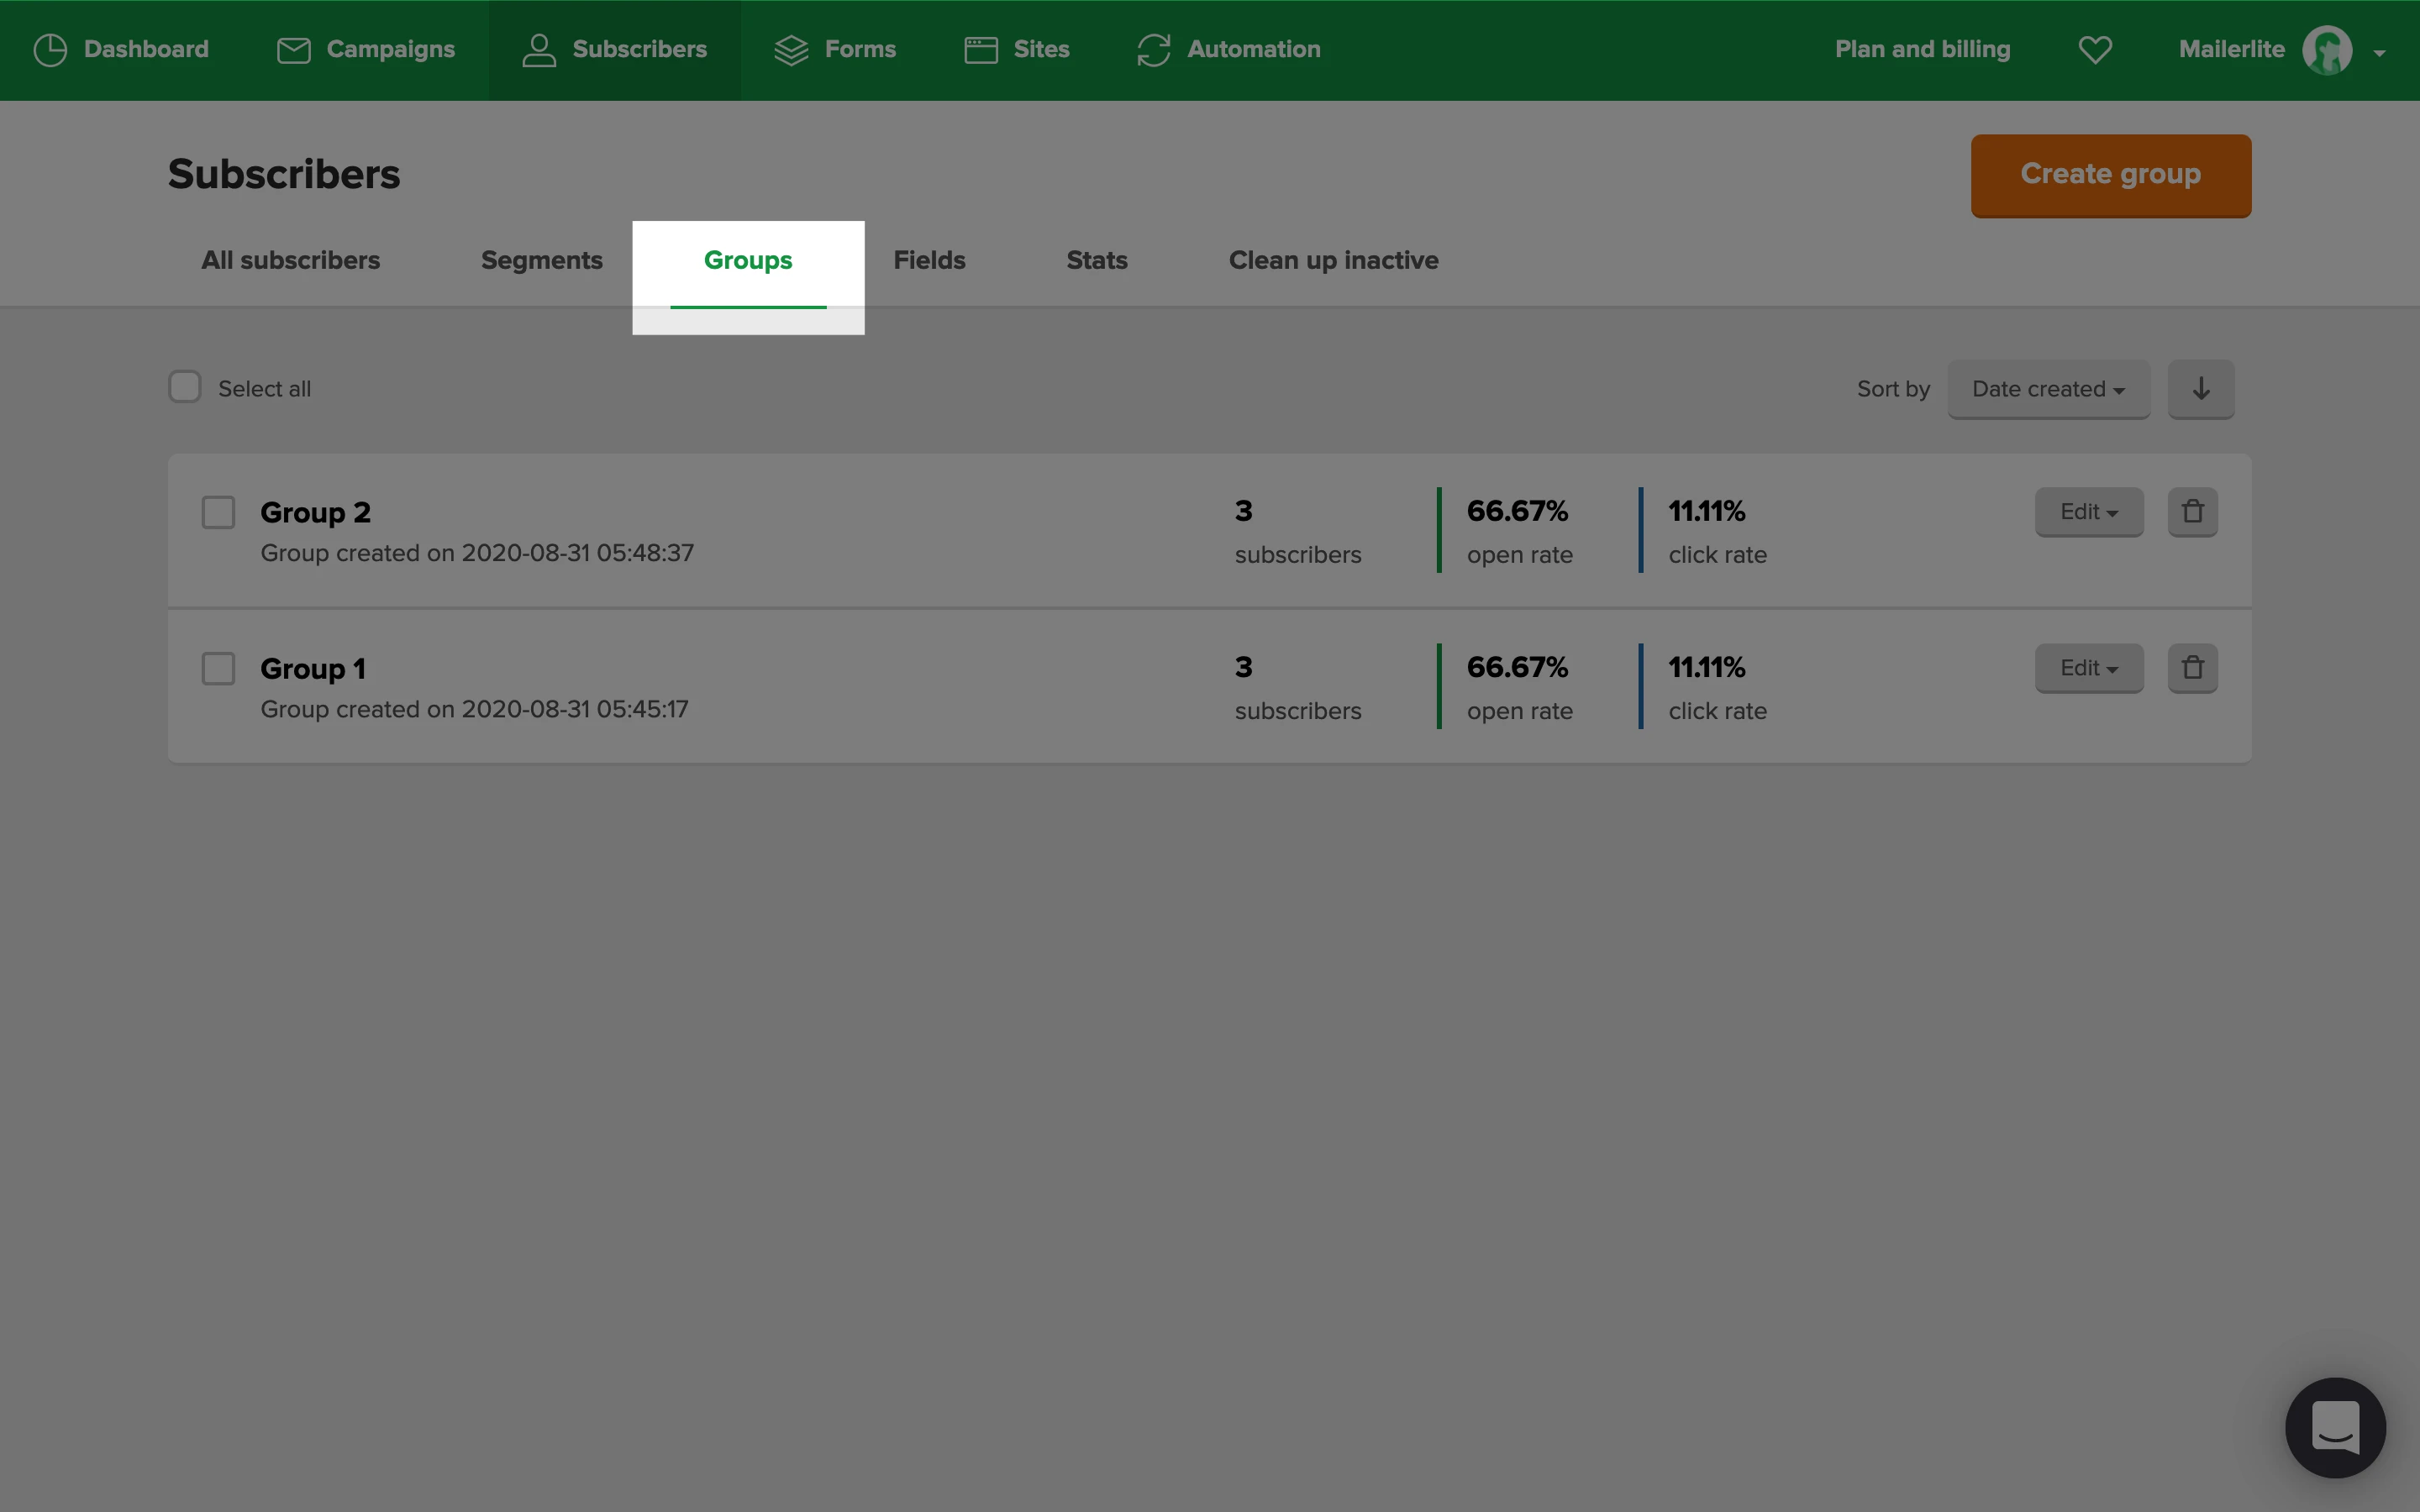Open the Date created sort dropdown
This screenshot has width=2420, height=1512.
pyautogui.click(x=2048, y=389)
